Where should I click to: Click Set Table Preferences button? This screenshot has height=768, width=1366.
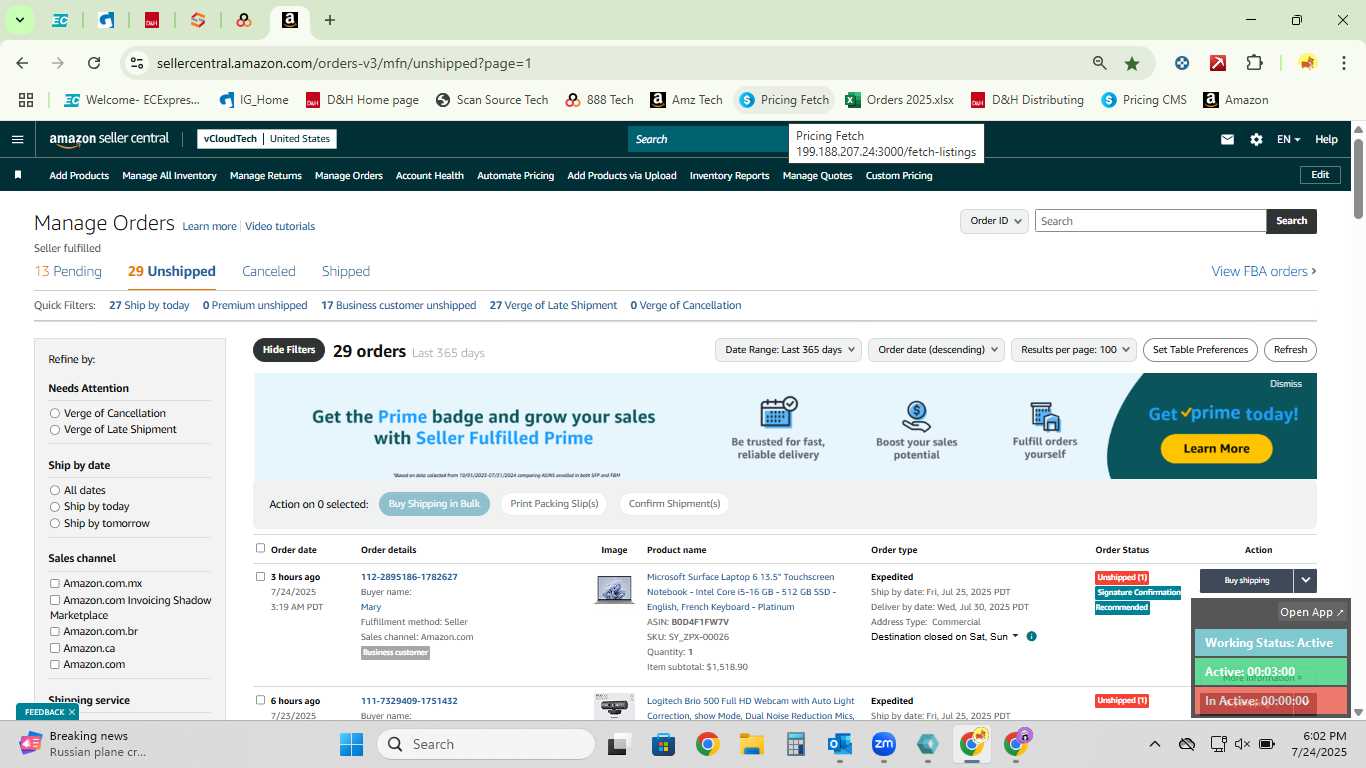click(1200, 350)
